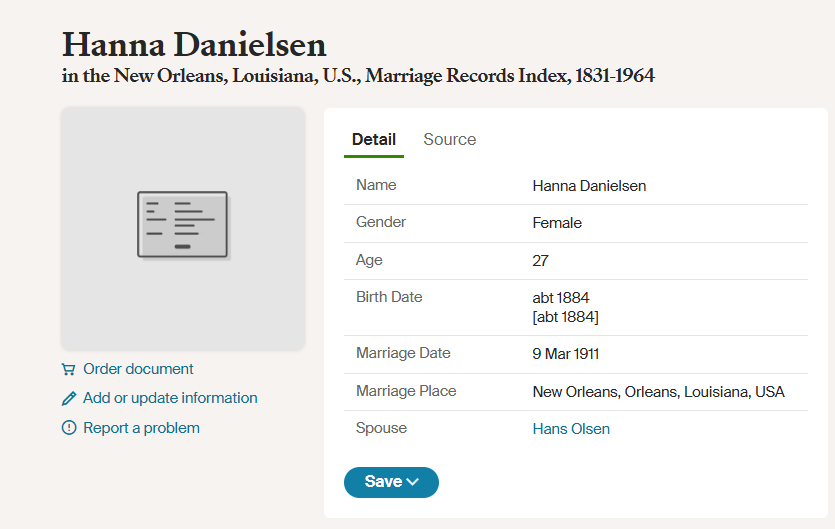
Task: Click the New Orleans Marriage Records Index subtitle
Action: pos(358,76)
